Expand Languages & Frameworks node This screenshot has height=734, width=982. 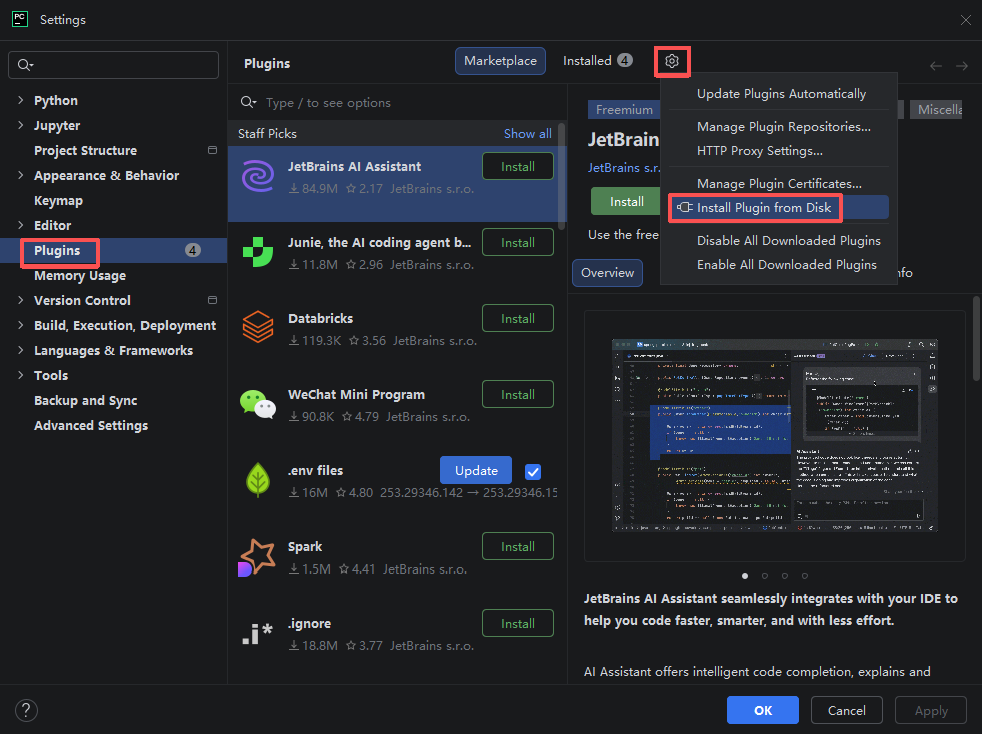21,350
